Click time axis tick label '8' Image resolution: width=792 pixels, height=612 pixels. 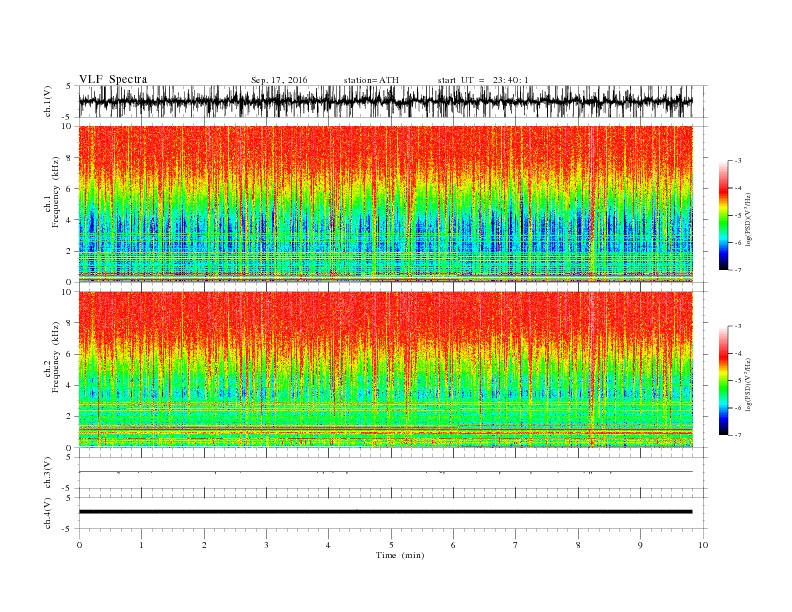[578, 545]
